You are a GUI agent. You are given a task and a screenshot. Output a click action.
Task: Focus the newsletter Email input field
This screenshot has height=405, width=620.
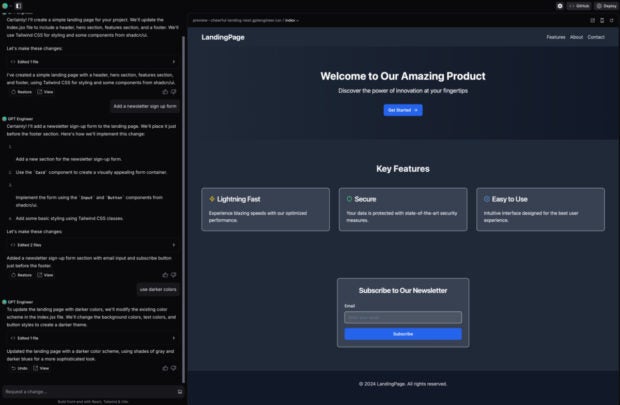point(403,318)
